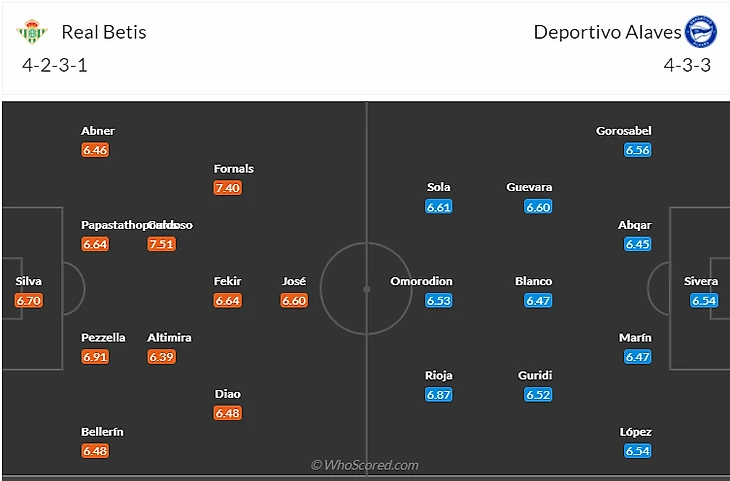
Task: Open the Real Betis team name link
Action: [x=104, y=32]
